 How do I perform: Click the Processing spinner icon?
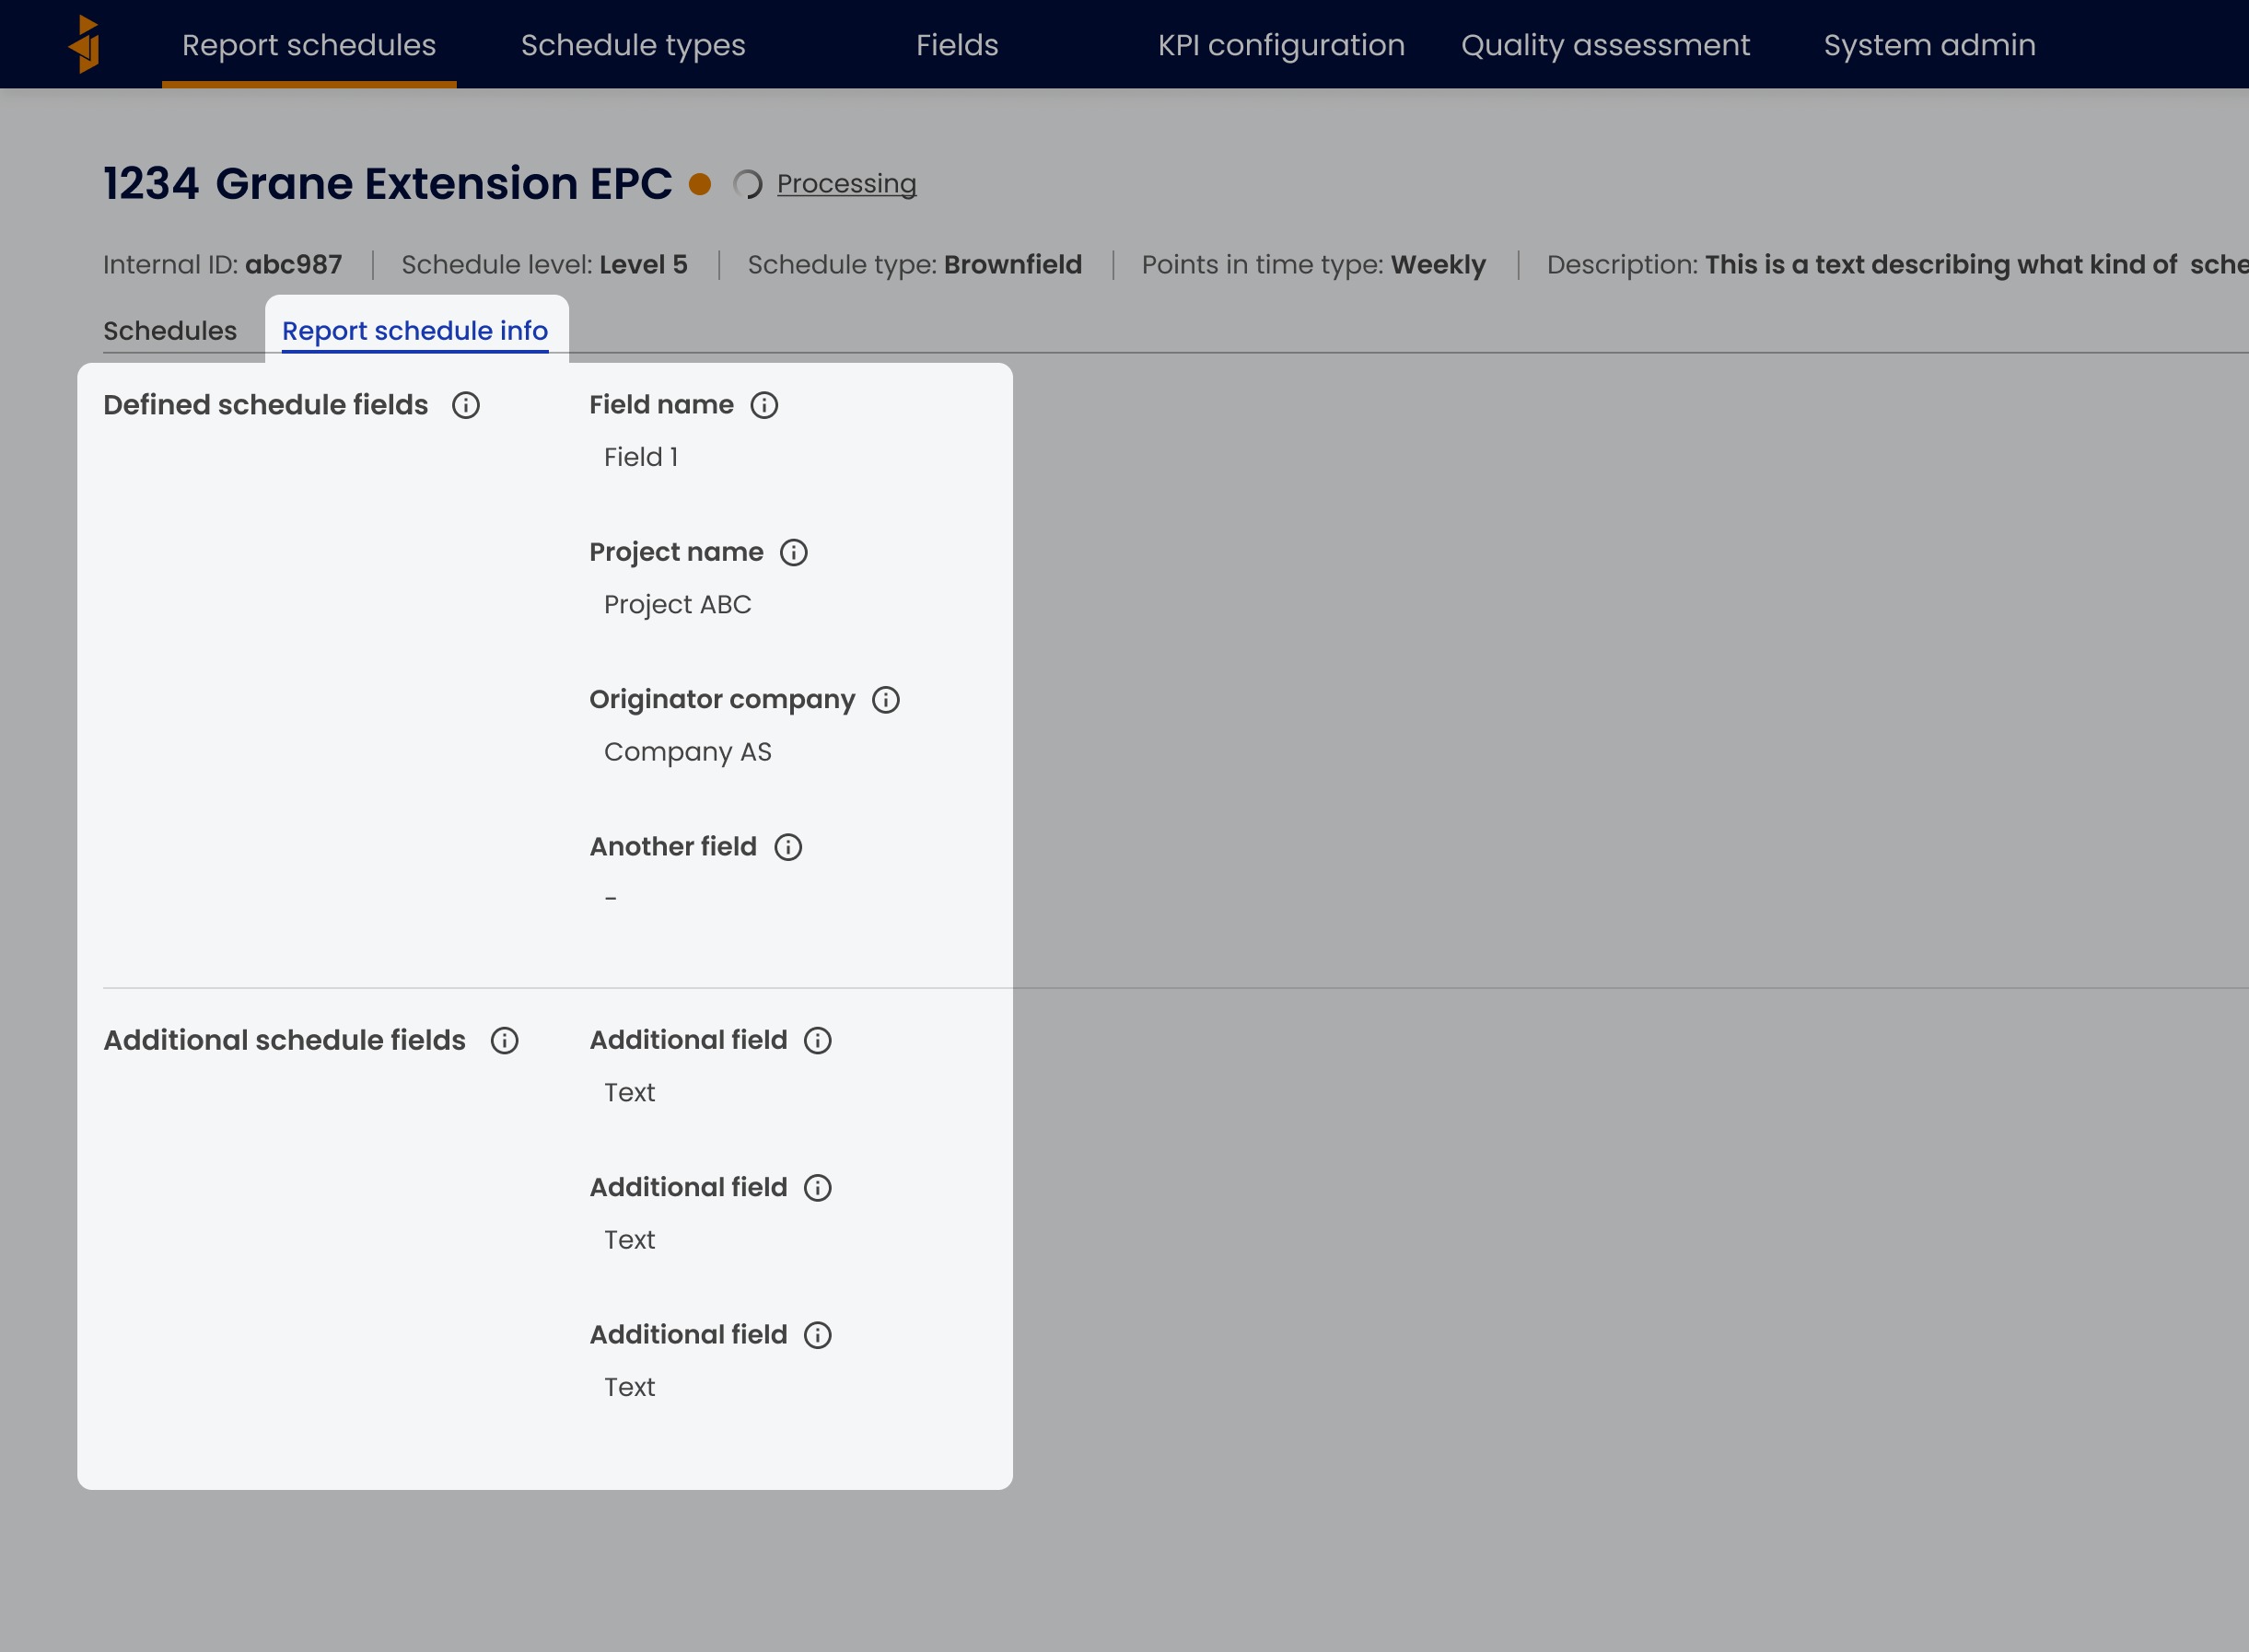[x=748, y=184]
